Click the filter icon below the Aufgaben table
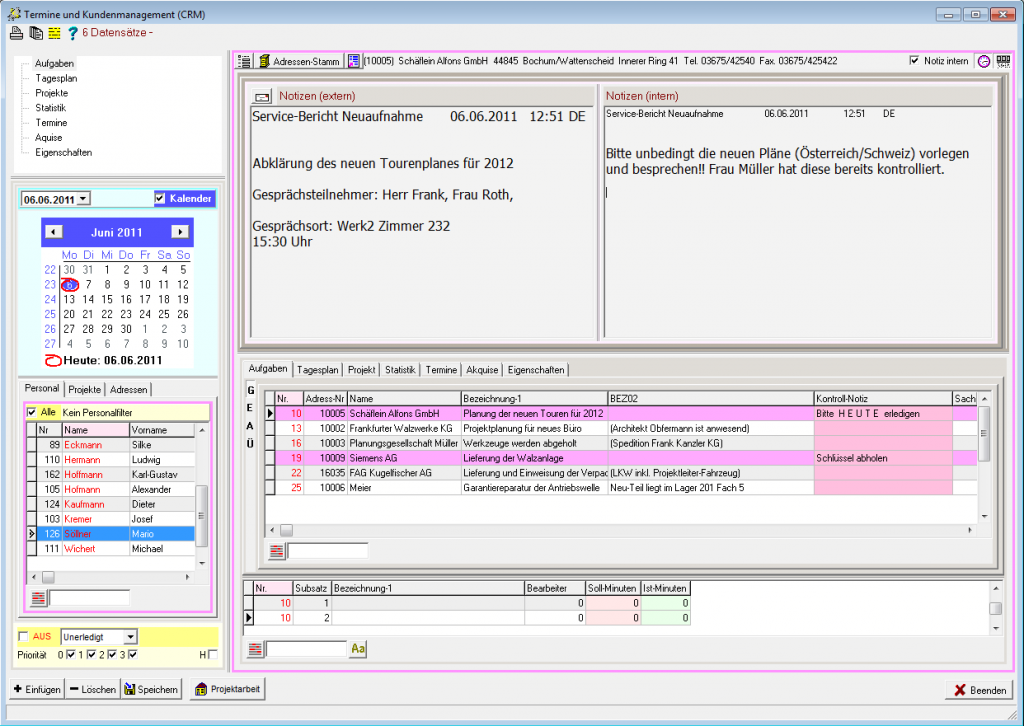 pyautogui.click(x=277, y=551)
